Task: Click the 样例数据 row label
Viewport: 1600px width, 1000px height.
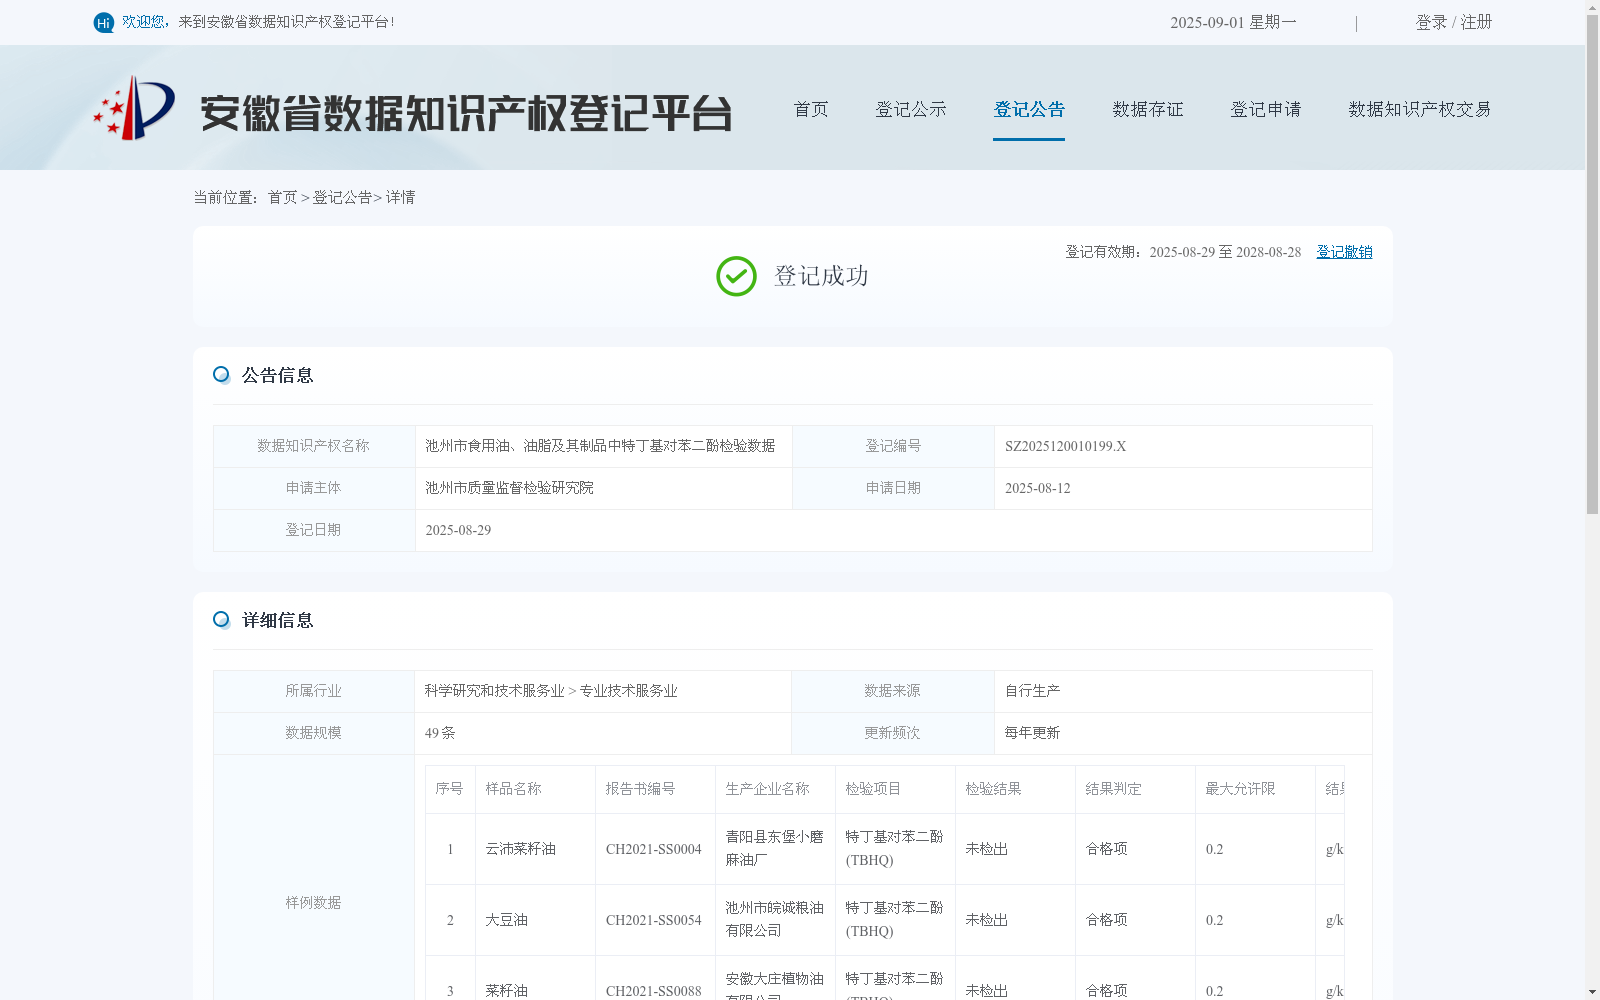Action: [314, 903]
